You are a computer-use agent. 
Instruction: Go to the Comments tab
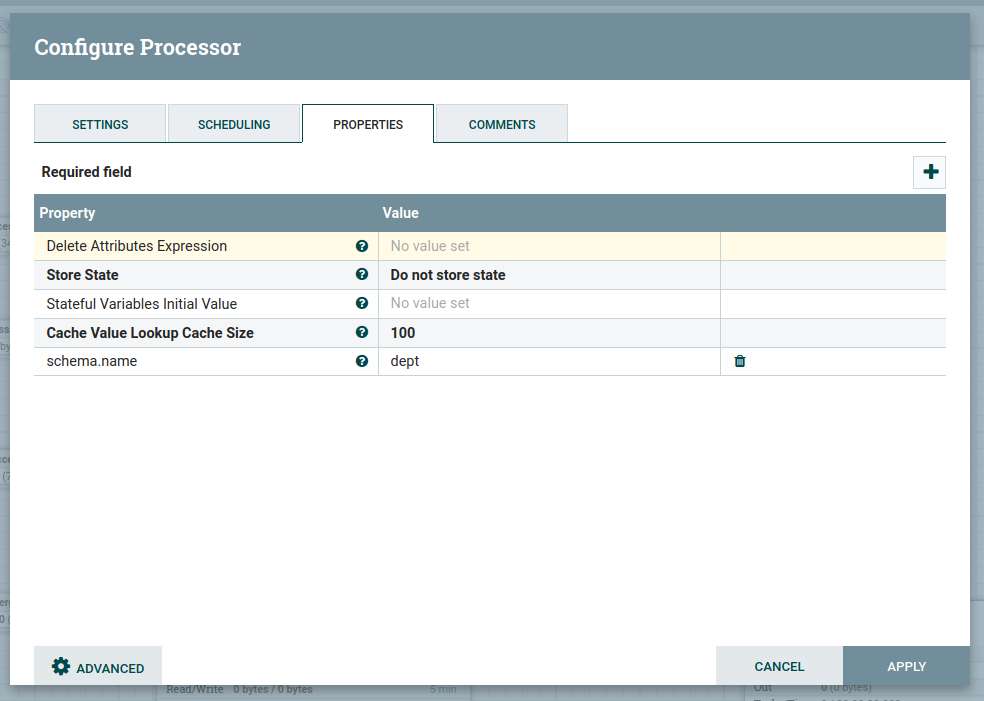pos(502,124)
